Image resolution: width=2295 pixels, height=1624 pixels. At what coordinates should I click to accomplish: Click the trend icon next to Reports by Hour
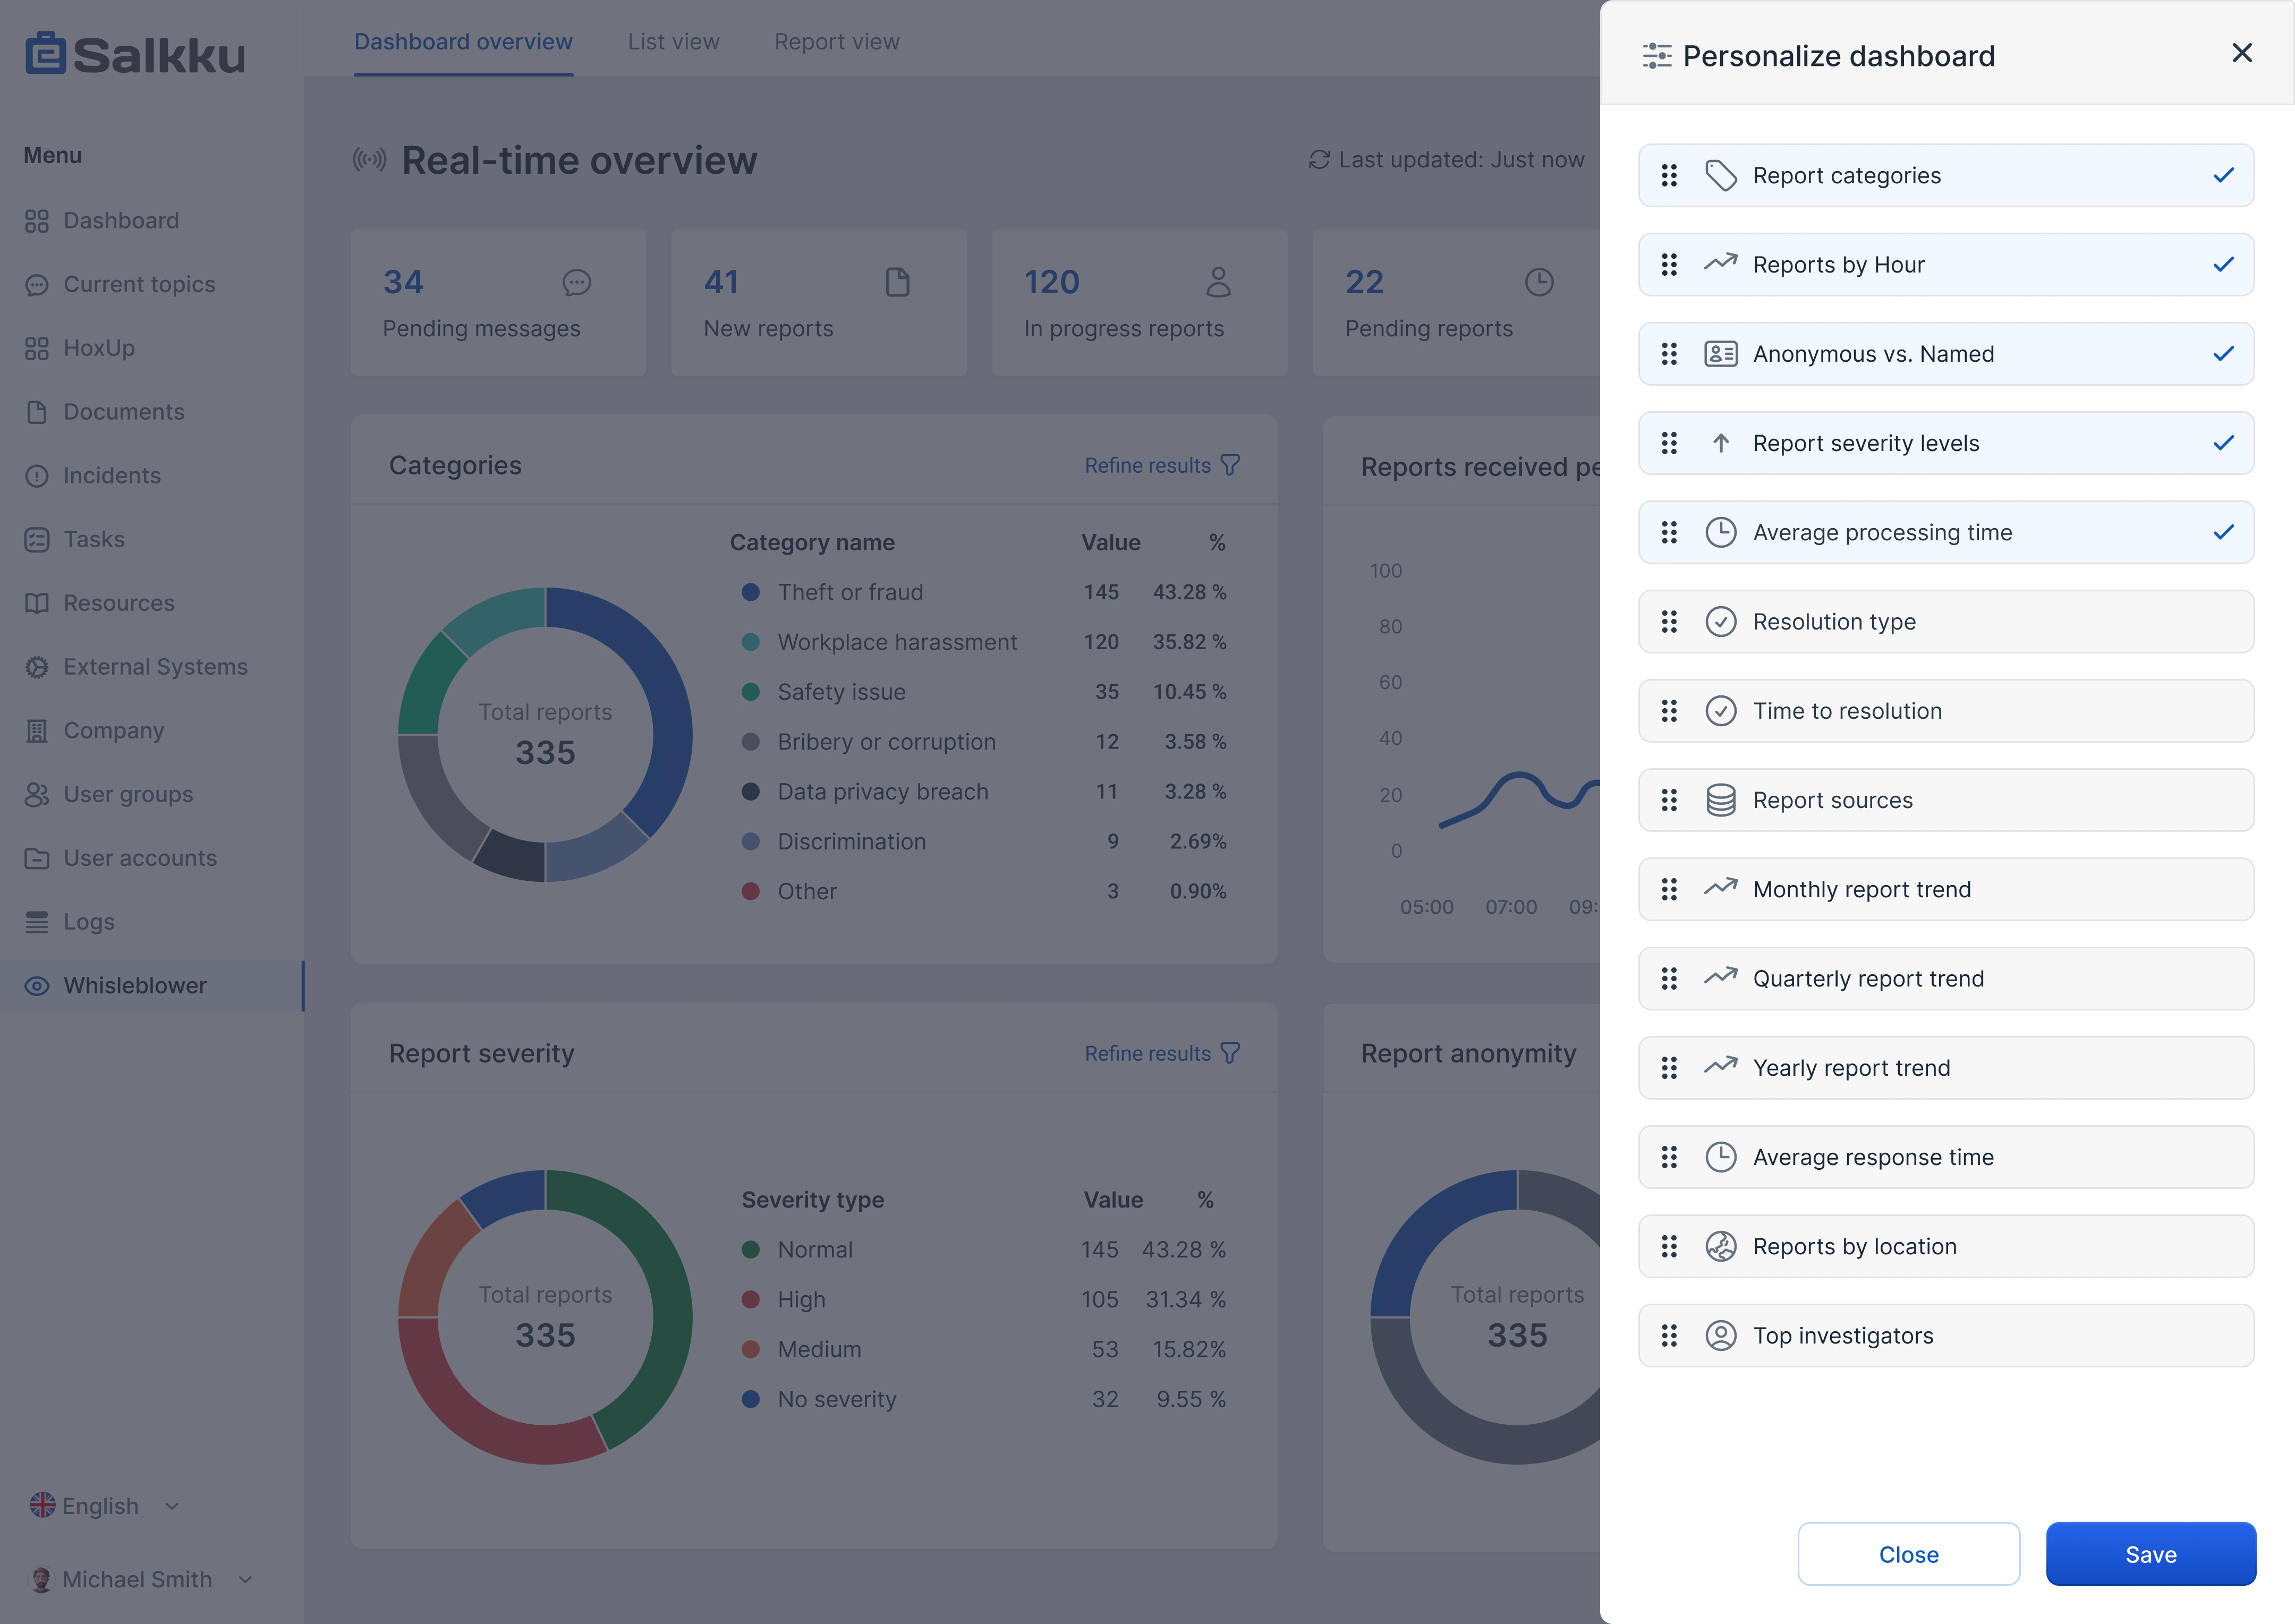(1720, 264)
